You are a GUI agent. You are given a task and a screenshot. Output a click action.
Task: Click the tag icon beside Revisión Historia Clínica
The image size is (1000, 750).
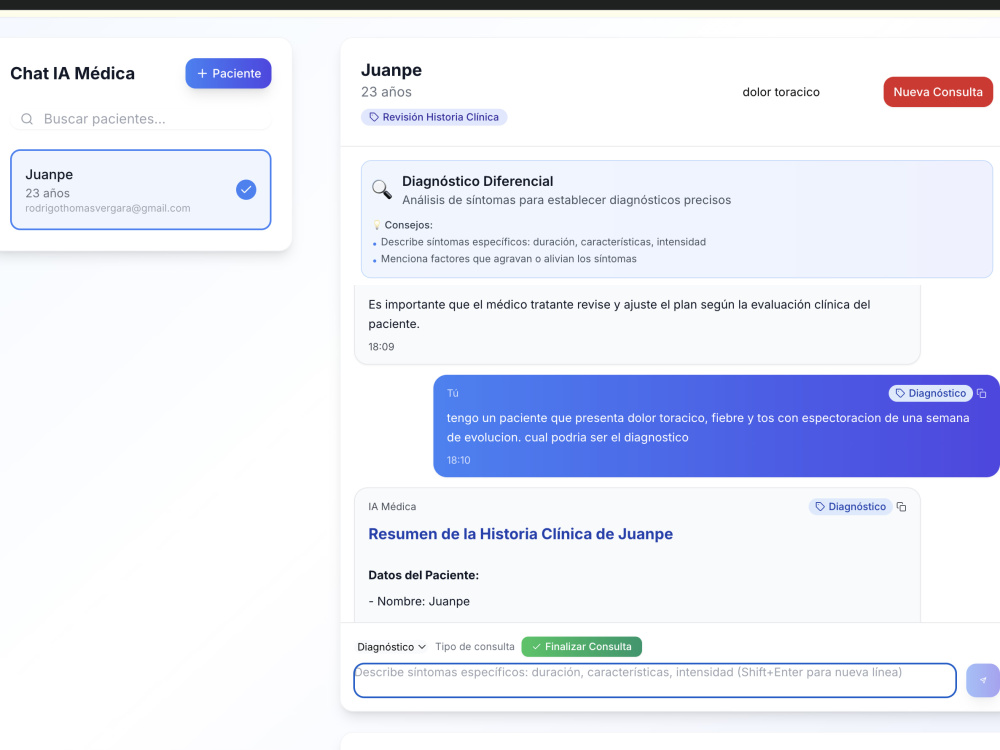374,117
